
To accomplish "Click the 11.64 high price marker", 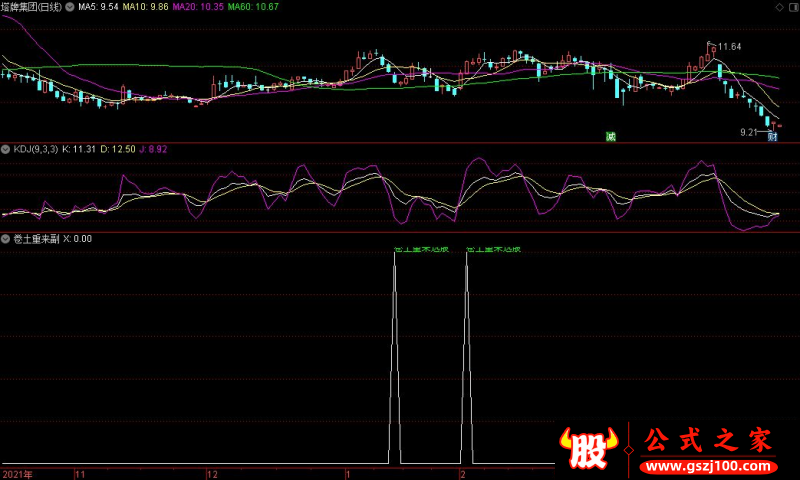I will click(x=729, y=47).
